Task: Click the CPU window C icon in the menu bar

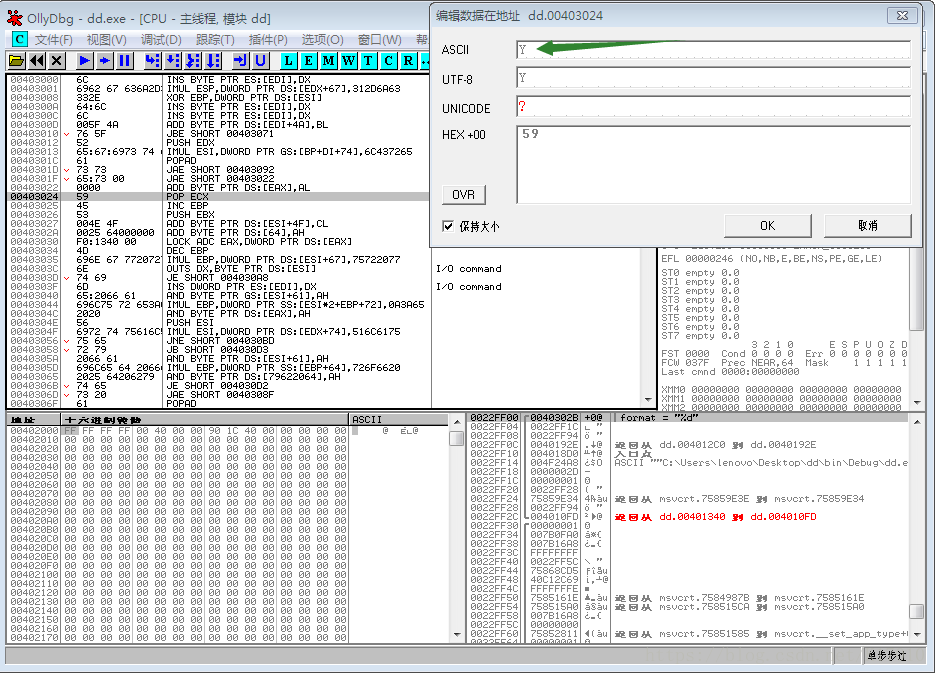Action: tap(20, 39)
